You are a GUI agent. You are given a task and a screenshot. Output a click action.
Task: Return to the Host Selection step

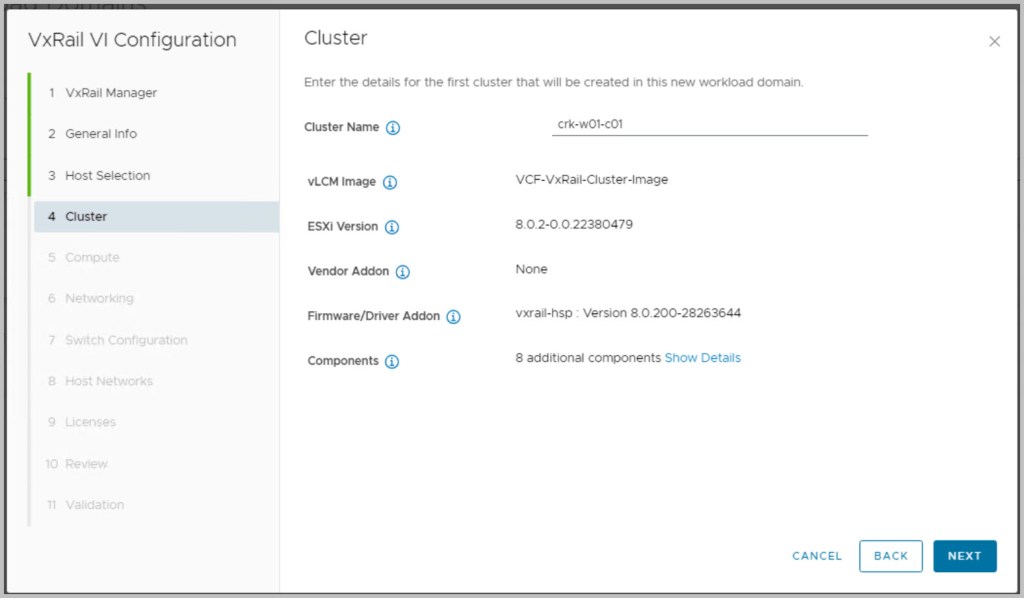coord(107,176)
